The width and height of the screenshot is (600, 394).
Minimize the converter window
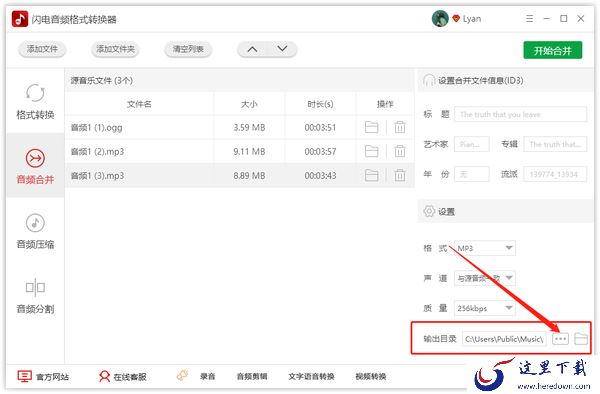pyautogui.click(x=547, y=18)
